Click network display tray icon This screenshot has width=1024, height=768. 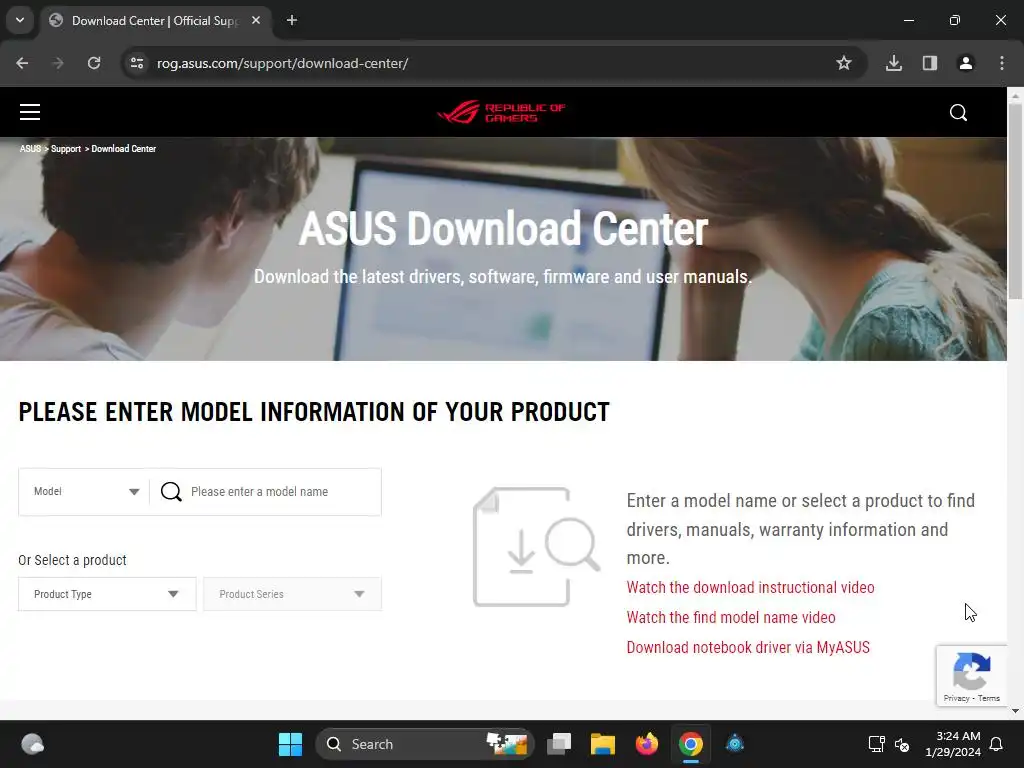pyautogui.click(x=876, y=744)
